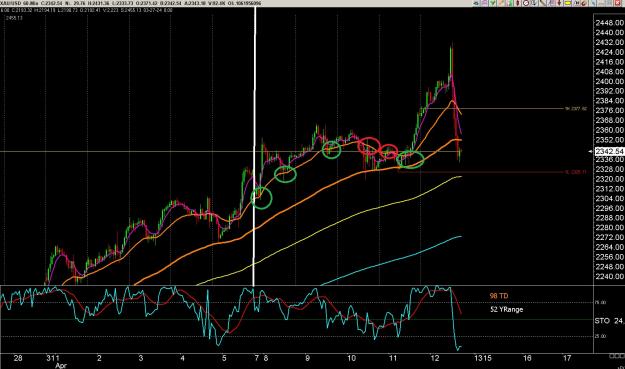The height and width of the screenshot is (369, 625).
Task: Click the current price tag 2342.54
Action: click(x=609, y=151)
